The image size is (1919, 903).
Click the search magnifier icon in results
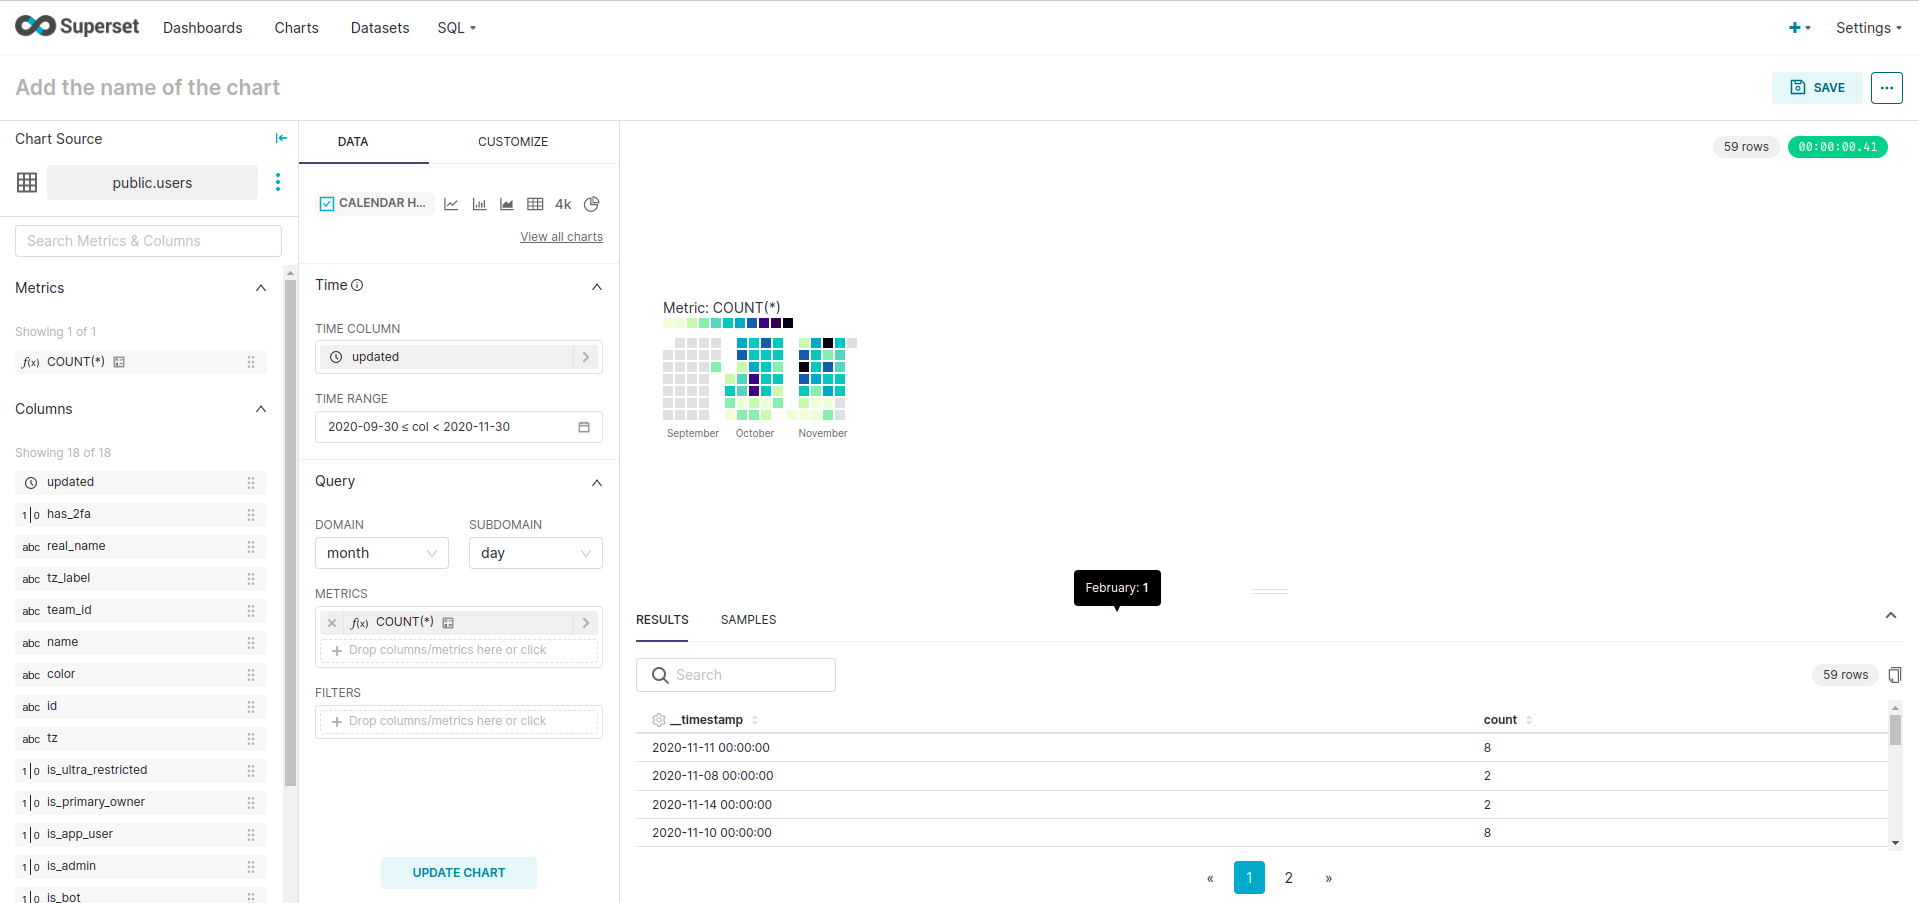(x=660, y=675)
